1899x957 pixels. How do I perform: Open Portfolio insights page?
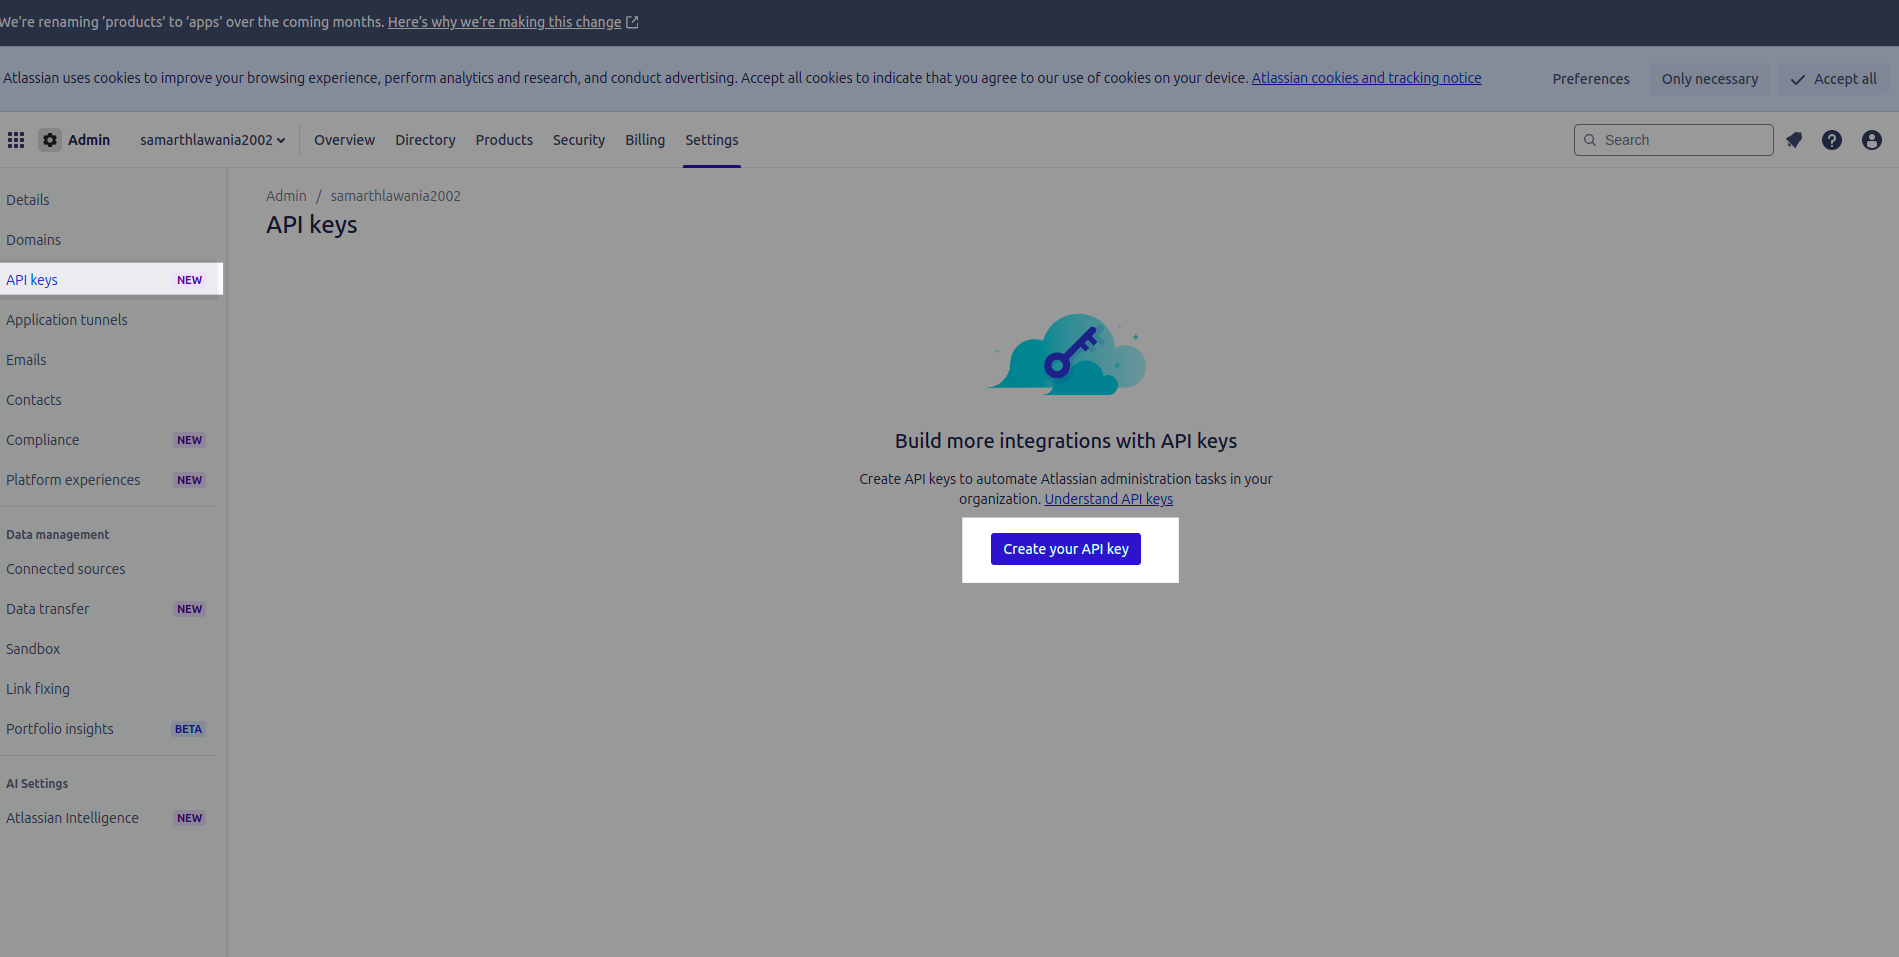click(x=110, y=729)
